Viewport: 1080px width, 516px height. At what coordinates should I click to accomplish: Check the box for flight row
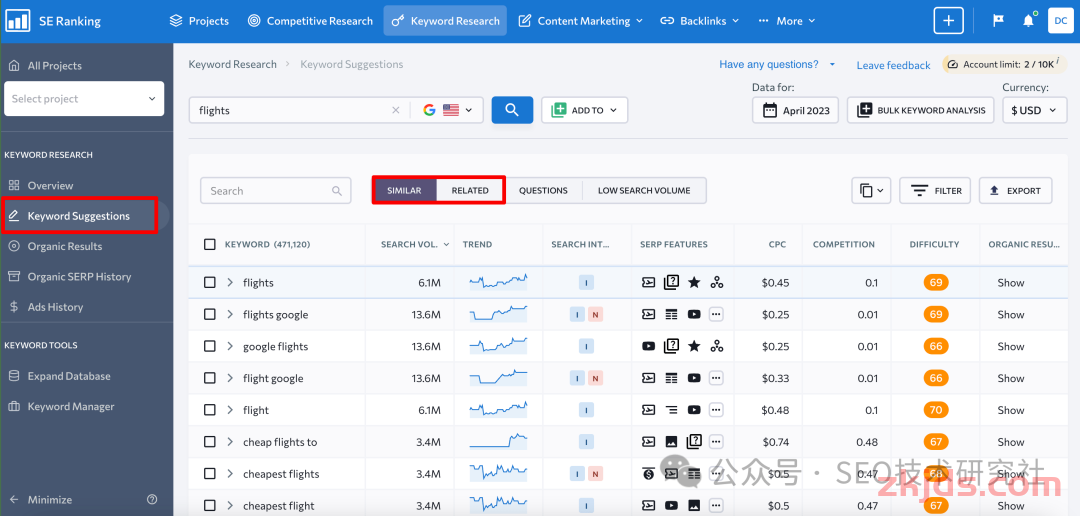point(209,410)
